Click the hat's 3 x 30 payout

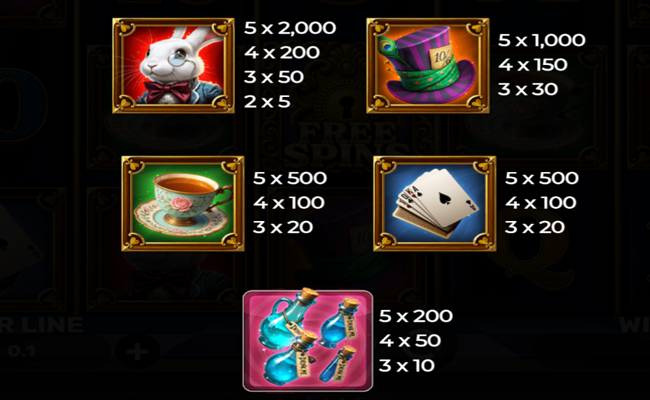528,89
